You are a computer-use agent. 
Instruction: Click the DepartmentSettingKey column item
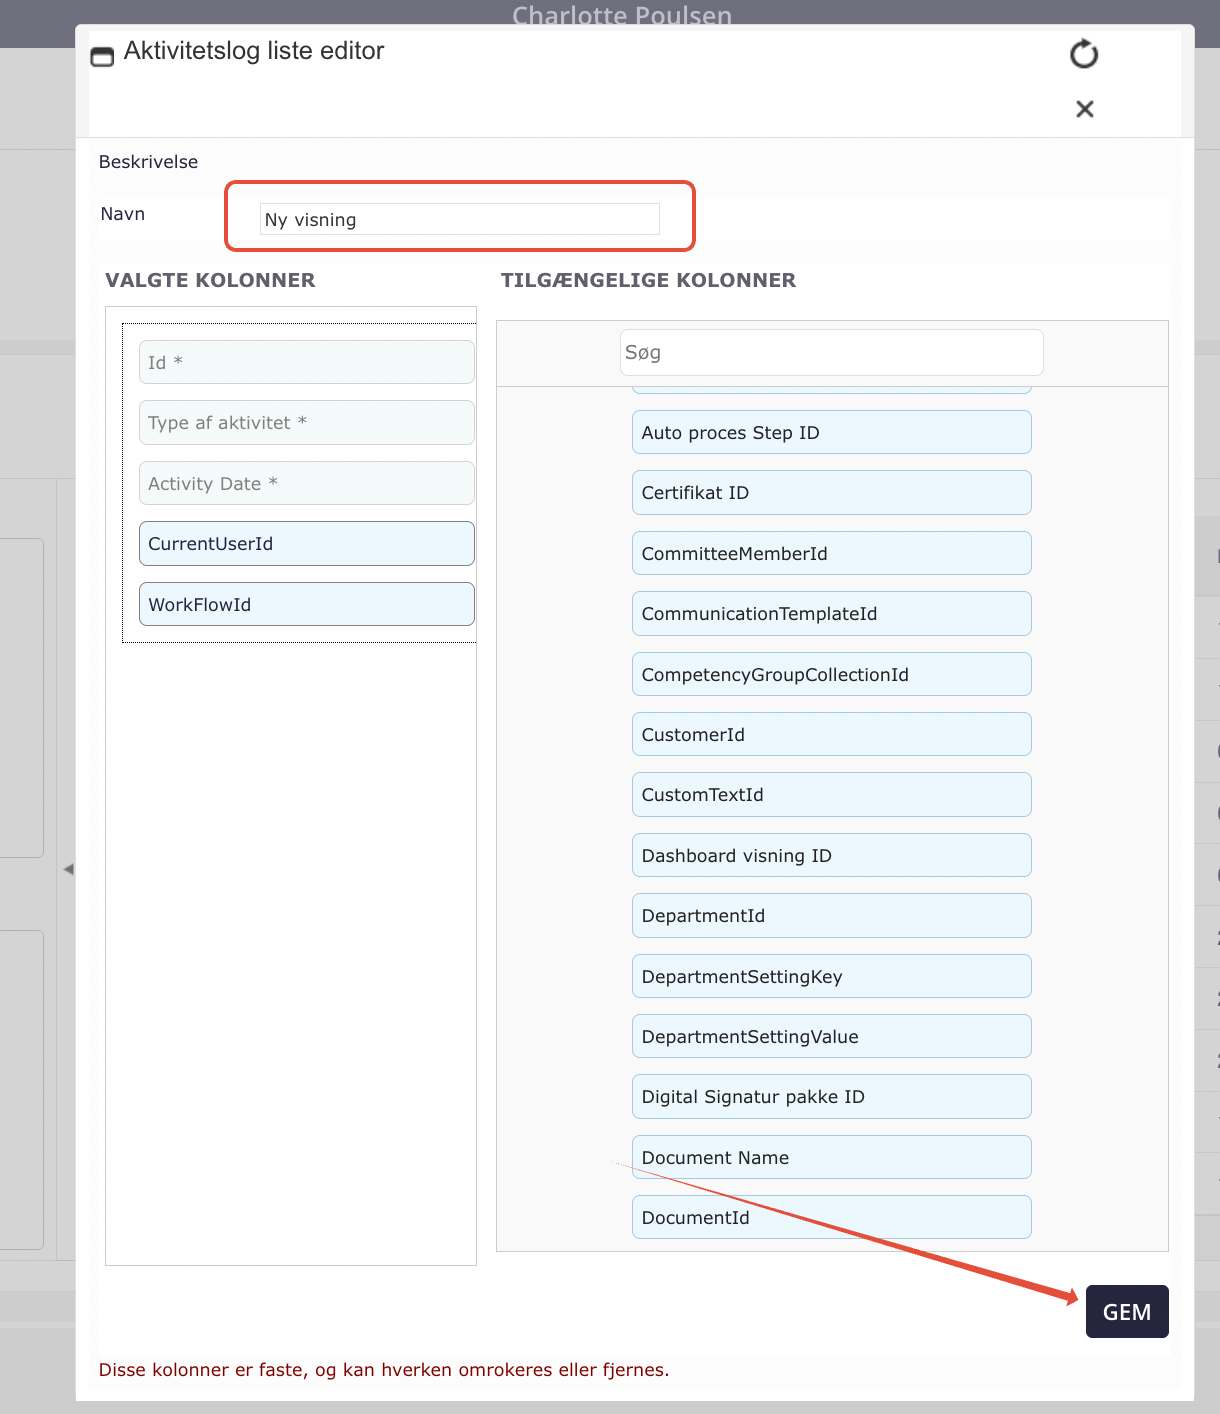coord(831,976)
